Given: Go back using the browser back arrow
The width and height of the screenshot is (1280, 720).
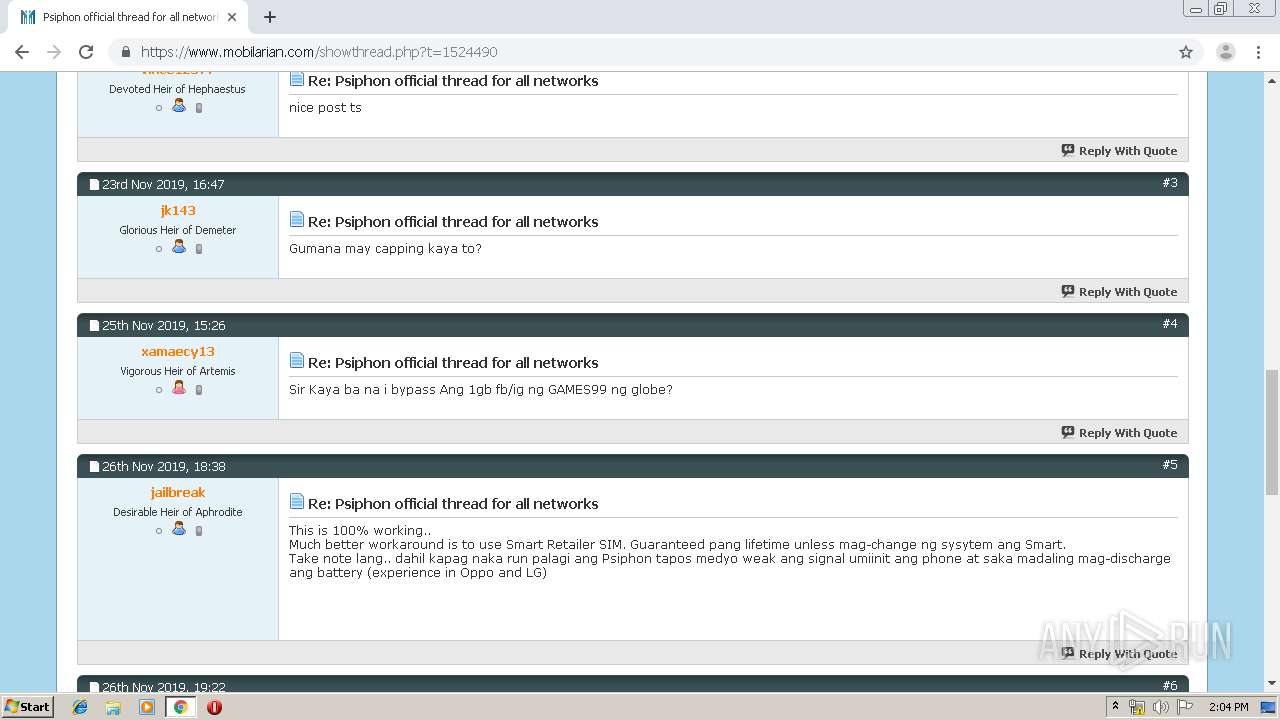Looking at the screenshot, I should (22, 52).
